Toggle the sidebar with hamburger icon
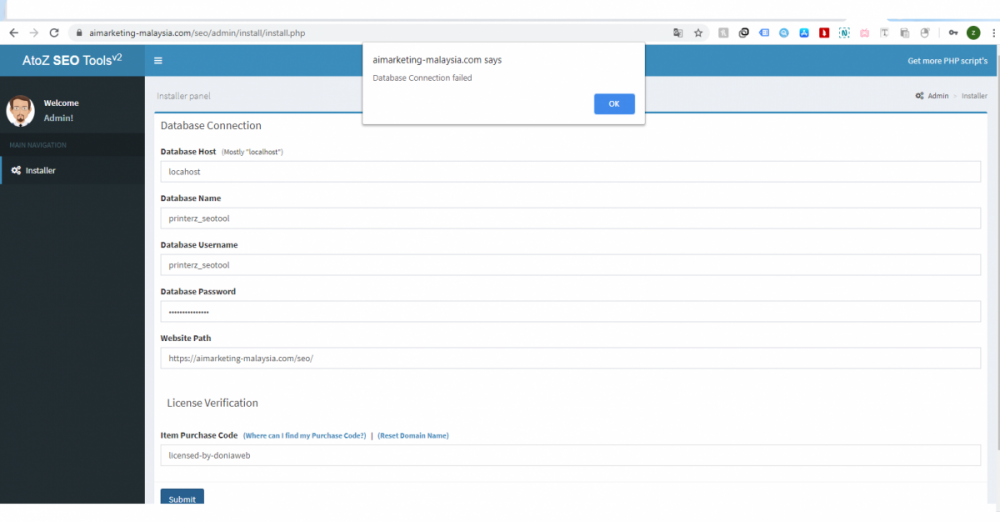This screenshot has height=522, width=1000. coord(158,61)
